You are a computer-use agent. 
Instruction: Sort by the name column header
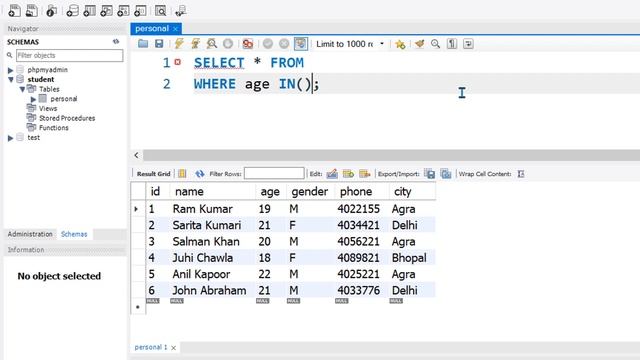212,191
